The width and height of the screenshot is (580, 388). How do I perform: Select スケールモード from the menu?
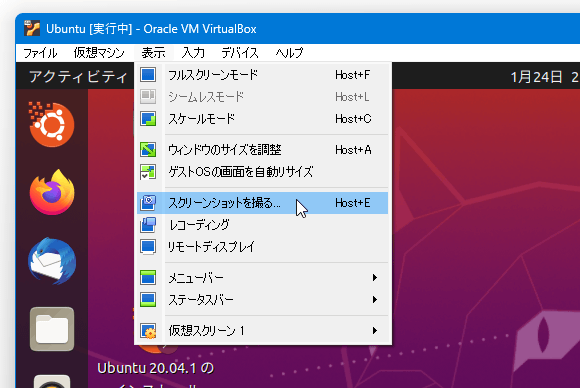(x=263, y=119)
